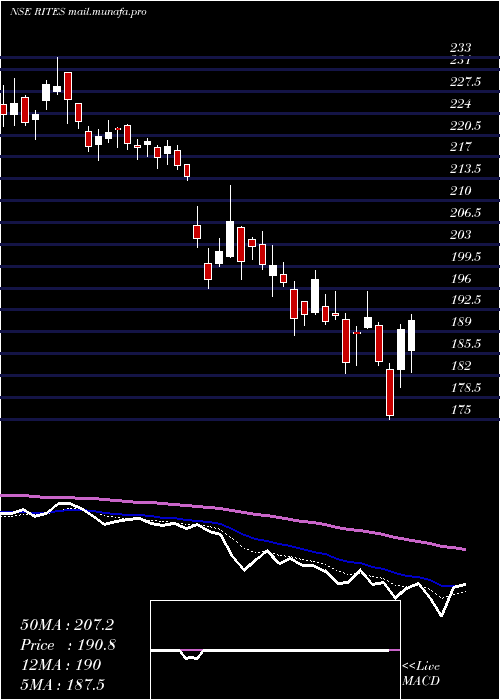
Task: Click the 5MA : 187.5 readout
Action: (62, 684)
